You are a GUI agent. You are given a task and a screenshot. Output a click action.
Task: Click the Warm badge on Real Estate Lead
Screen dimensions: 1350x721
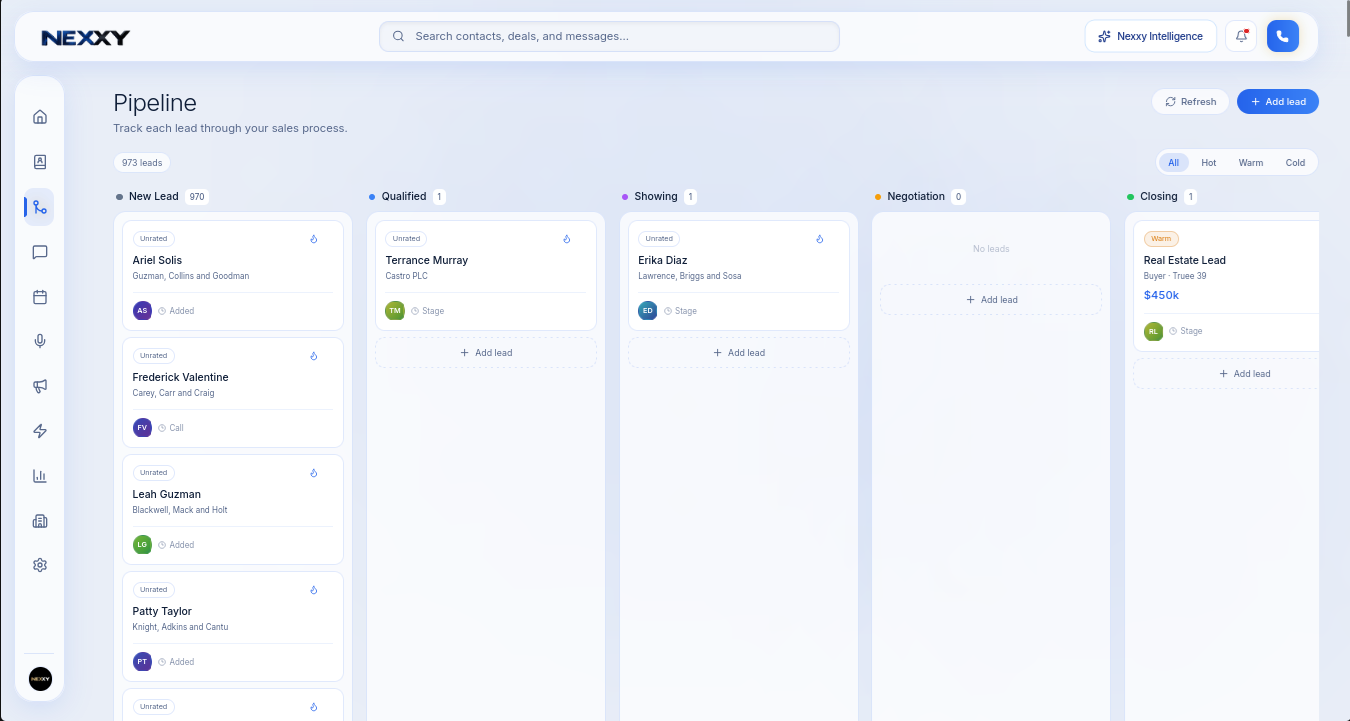point(1161,239)
